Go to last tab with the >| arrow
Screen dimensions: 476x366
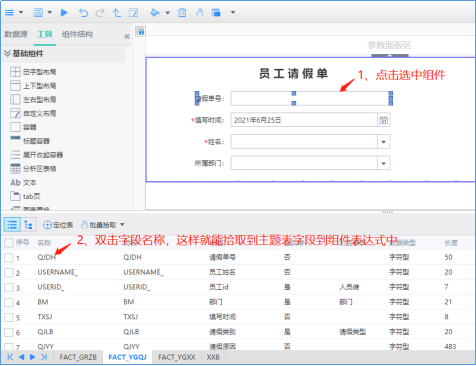tap(44, 357)
